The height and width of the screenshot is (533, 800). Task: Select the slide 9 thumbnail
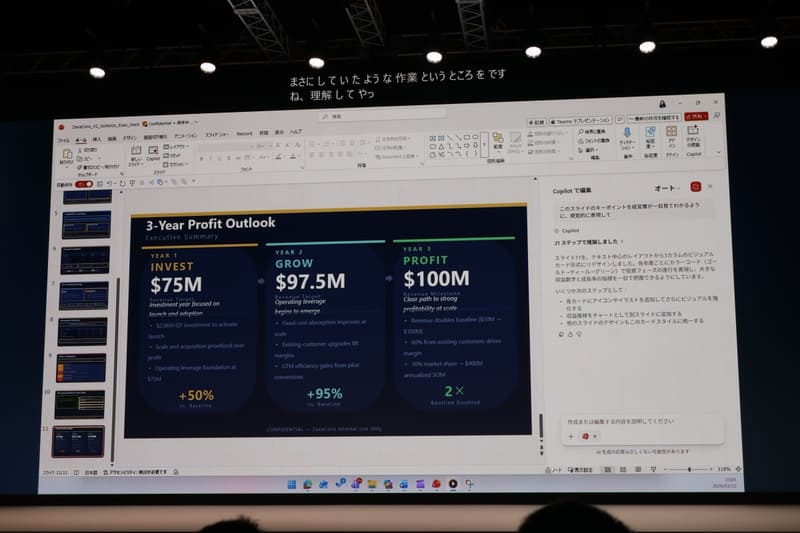81,368
